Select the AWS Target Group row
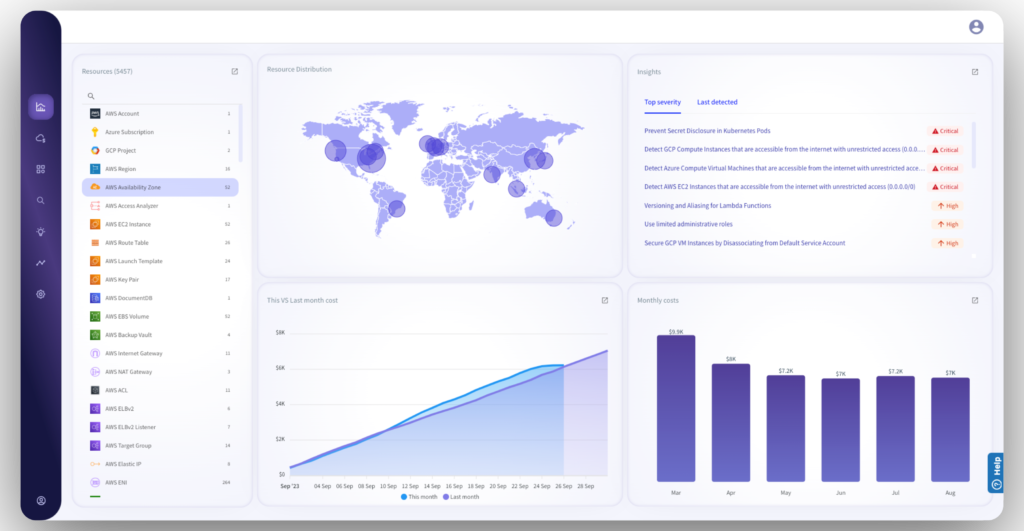The height and width of the screenshot is (531, 1024). click(x=160, y=445)
